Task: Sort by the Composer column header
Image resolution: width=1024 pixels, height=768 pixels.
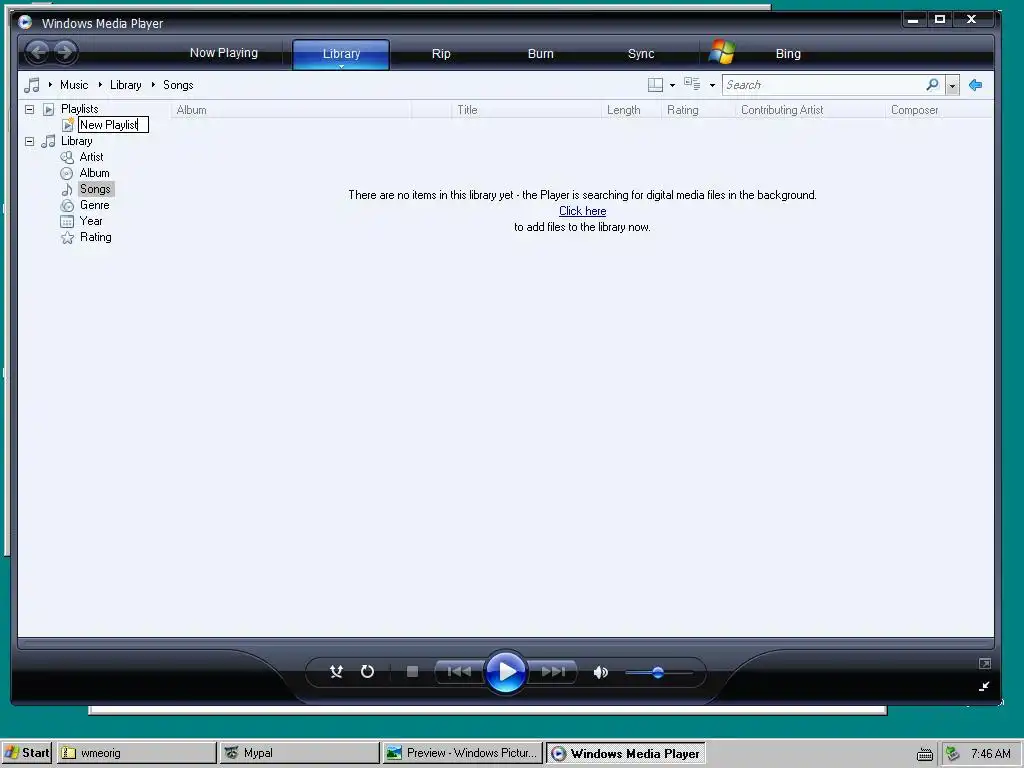Action: (x=939, y=110)
